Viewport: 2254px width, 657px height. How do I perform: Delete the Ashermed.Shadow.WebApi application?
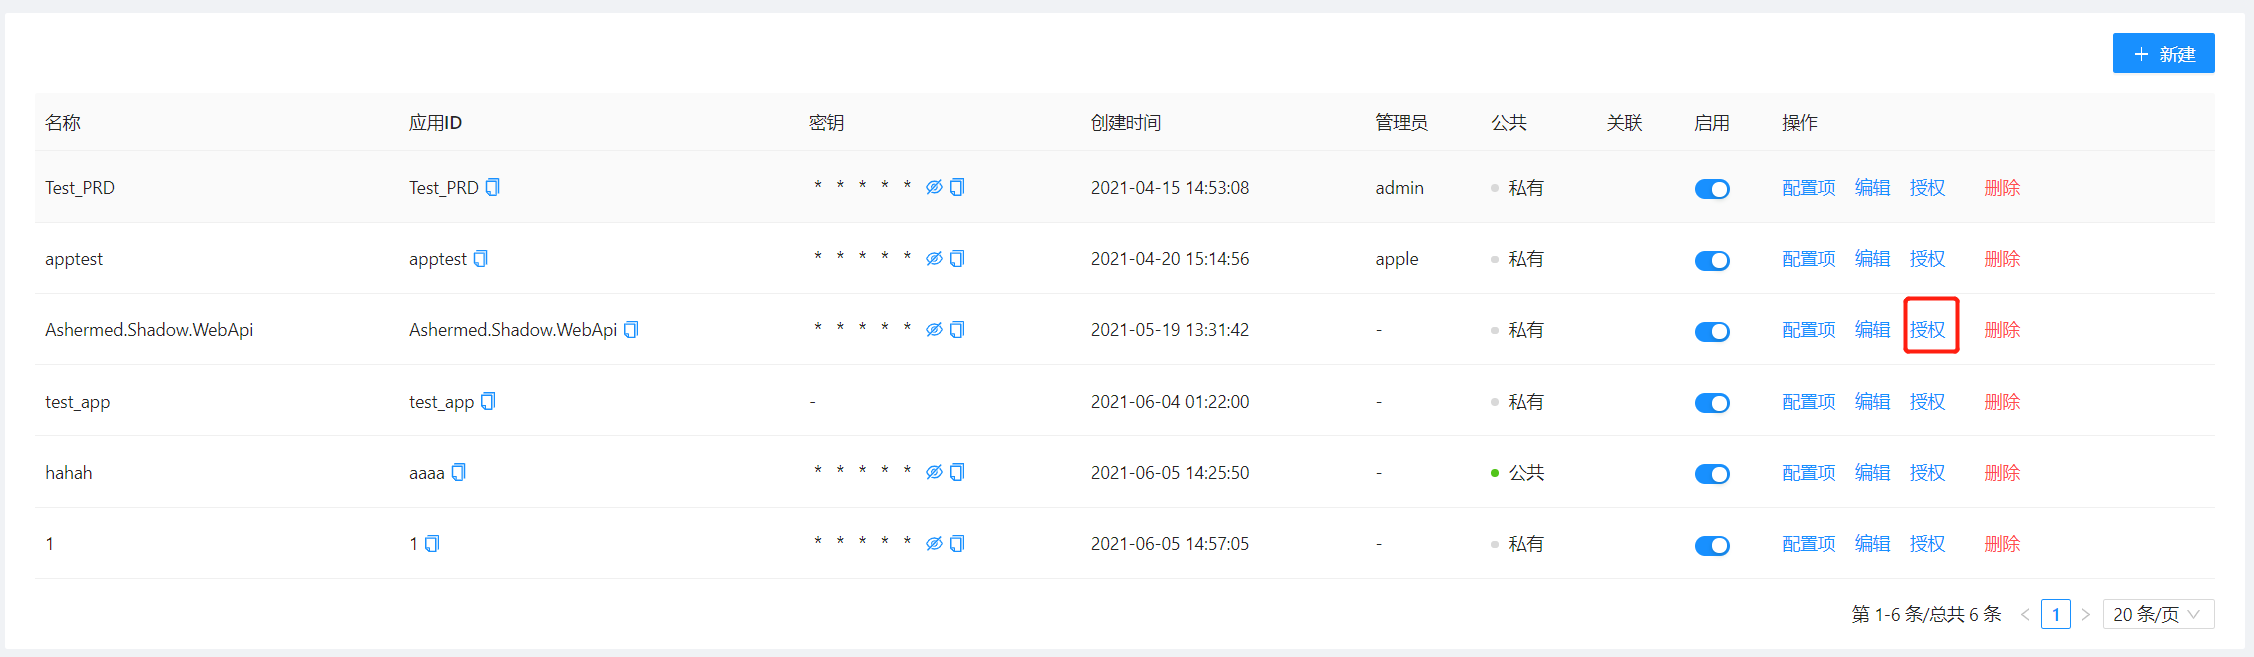2002,329
